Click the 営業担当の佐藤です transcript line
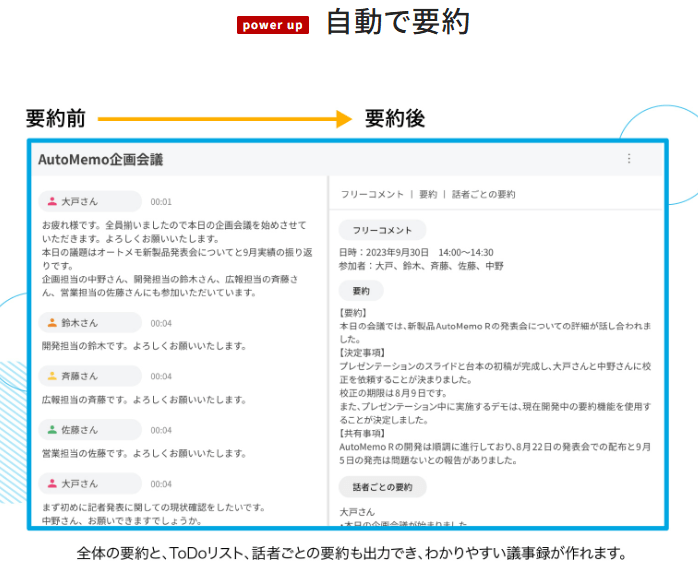 144,454
